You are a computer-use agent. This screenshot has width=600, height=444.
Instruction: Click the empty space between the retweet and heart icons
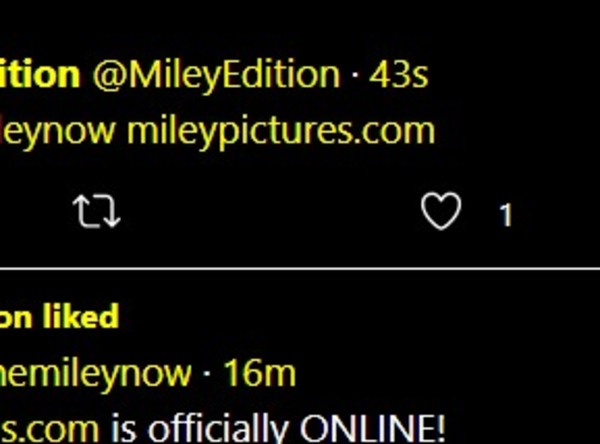(x=270, y=211)
